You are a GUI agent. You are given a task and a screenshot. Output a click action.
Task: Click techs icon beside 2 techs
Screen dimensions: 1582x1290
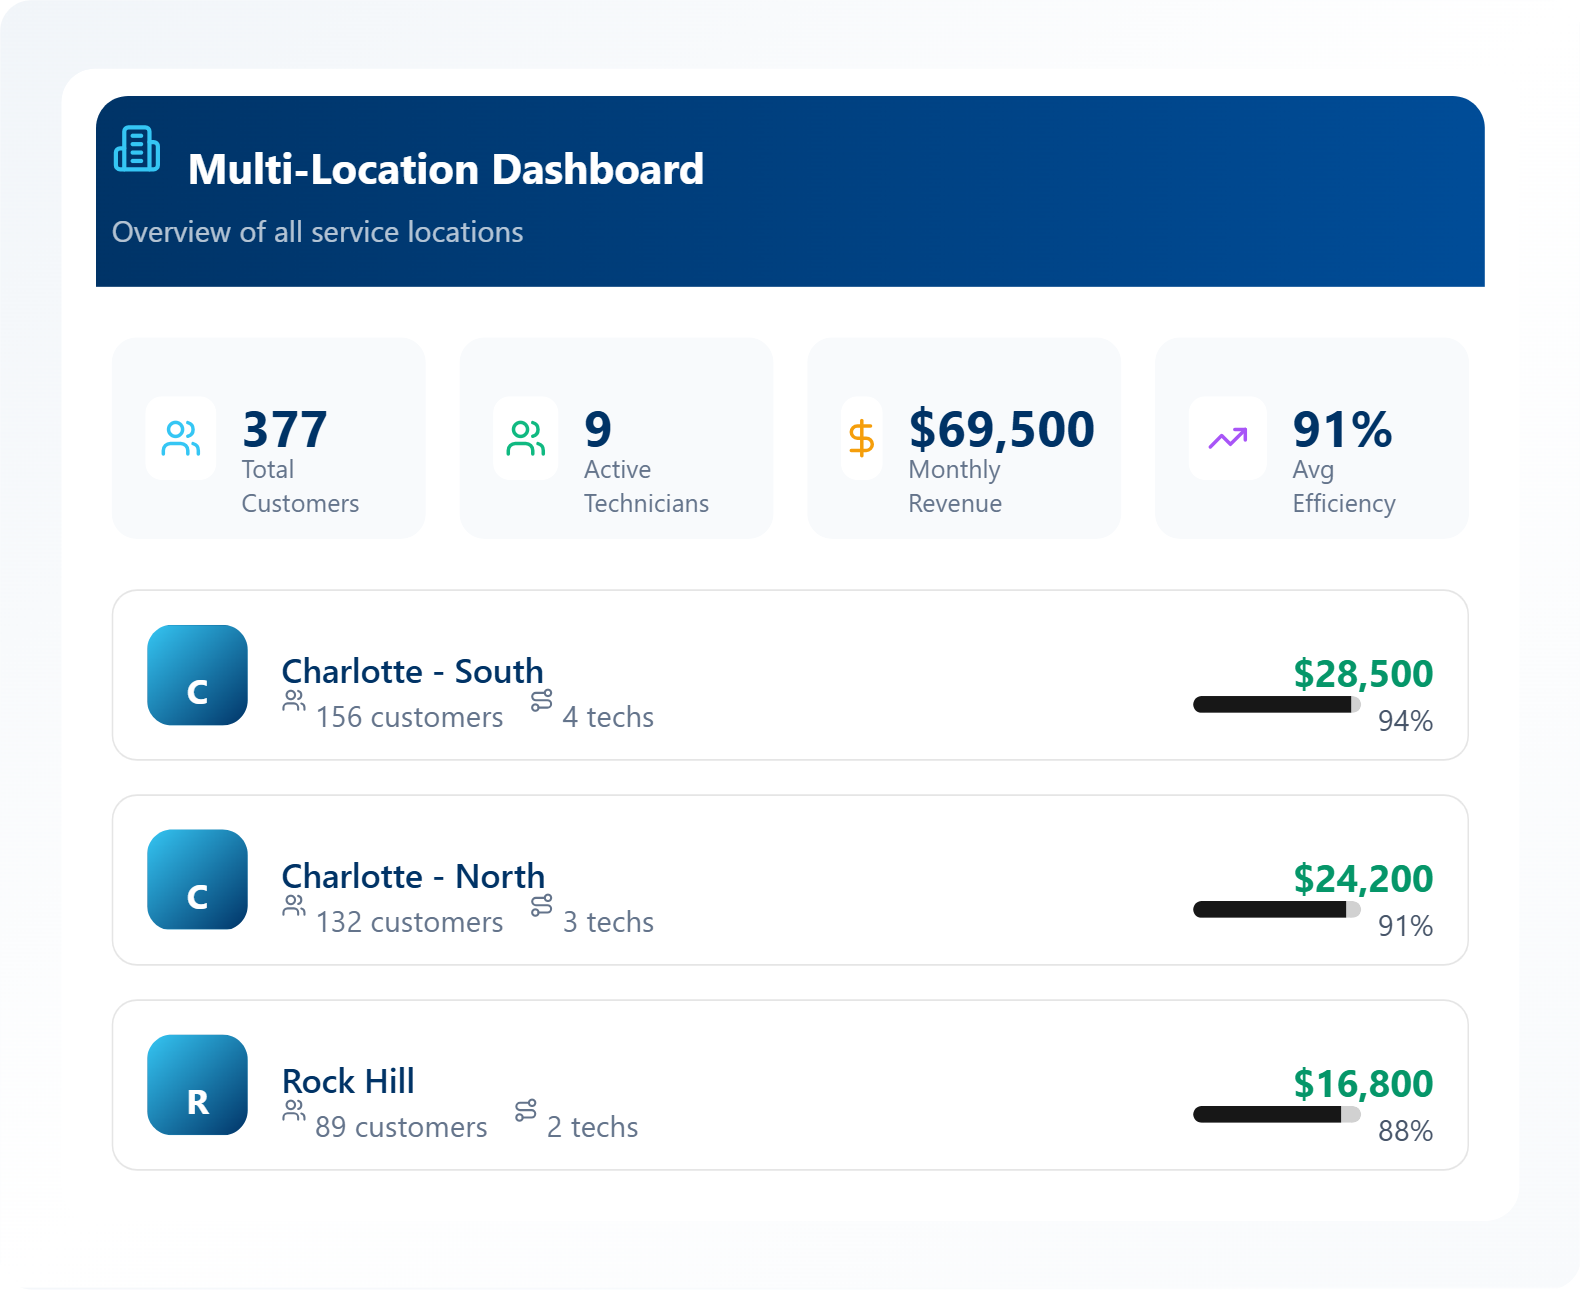click(526, 1110)
